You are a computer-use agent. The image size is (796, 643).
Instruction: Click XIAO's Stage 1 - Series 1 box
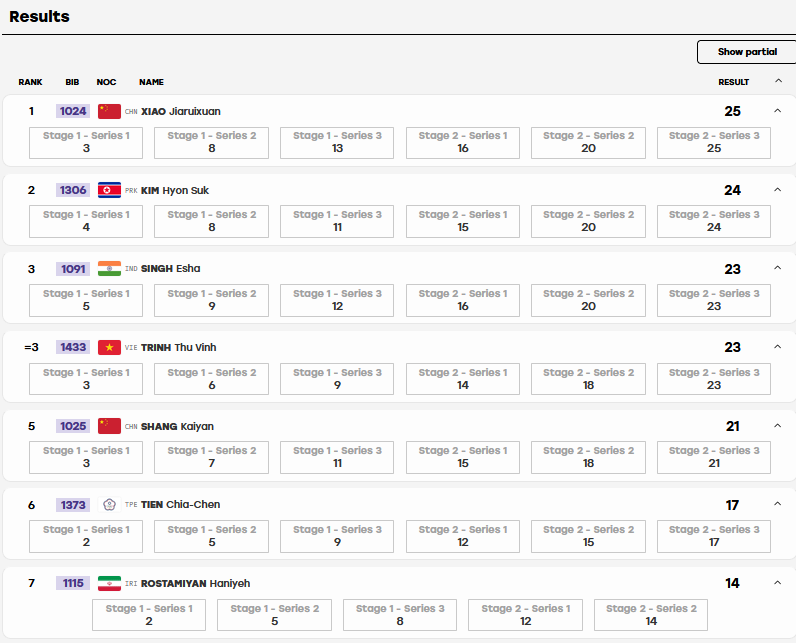point(86,143)
